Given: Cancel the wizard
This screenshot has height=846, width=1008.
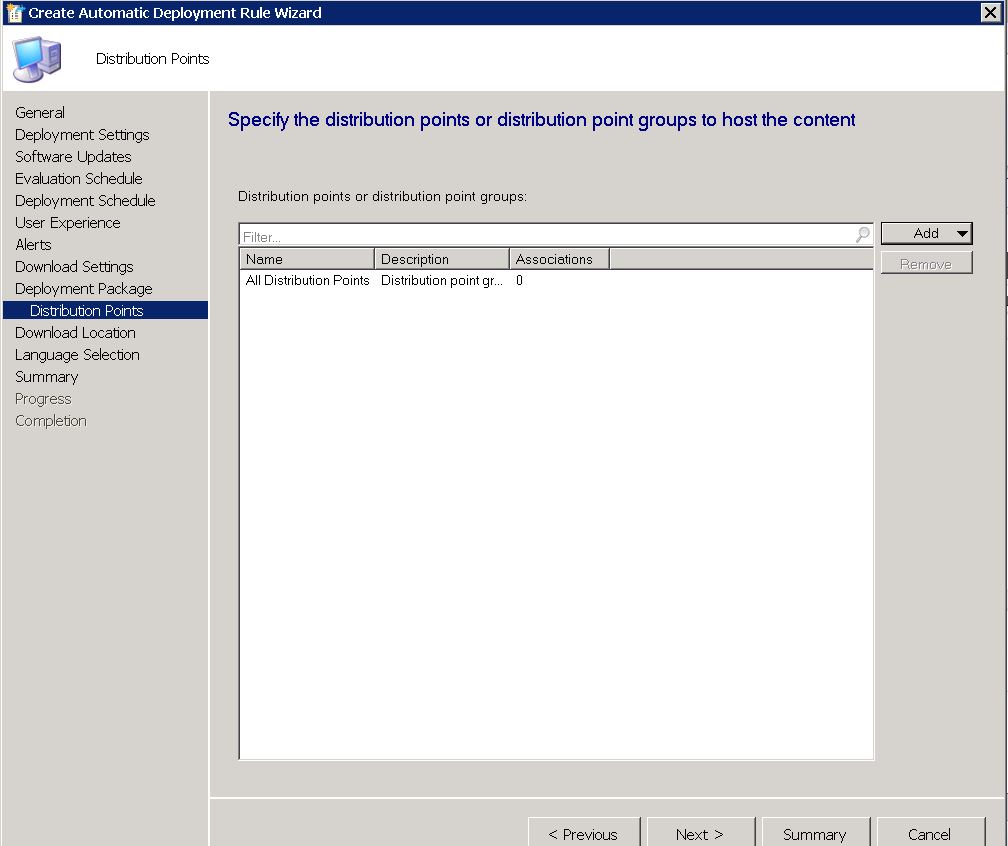Looking at the screenshot, I should click(930, 833).
